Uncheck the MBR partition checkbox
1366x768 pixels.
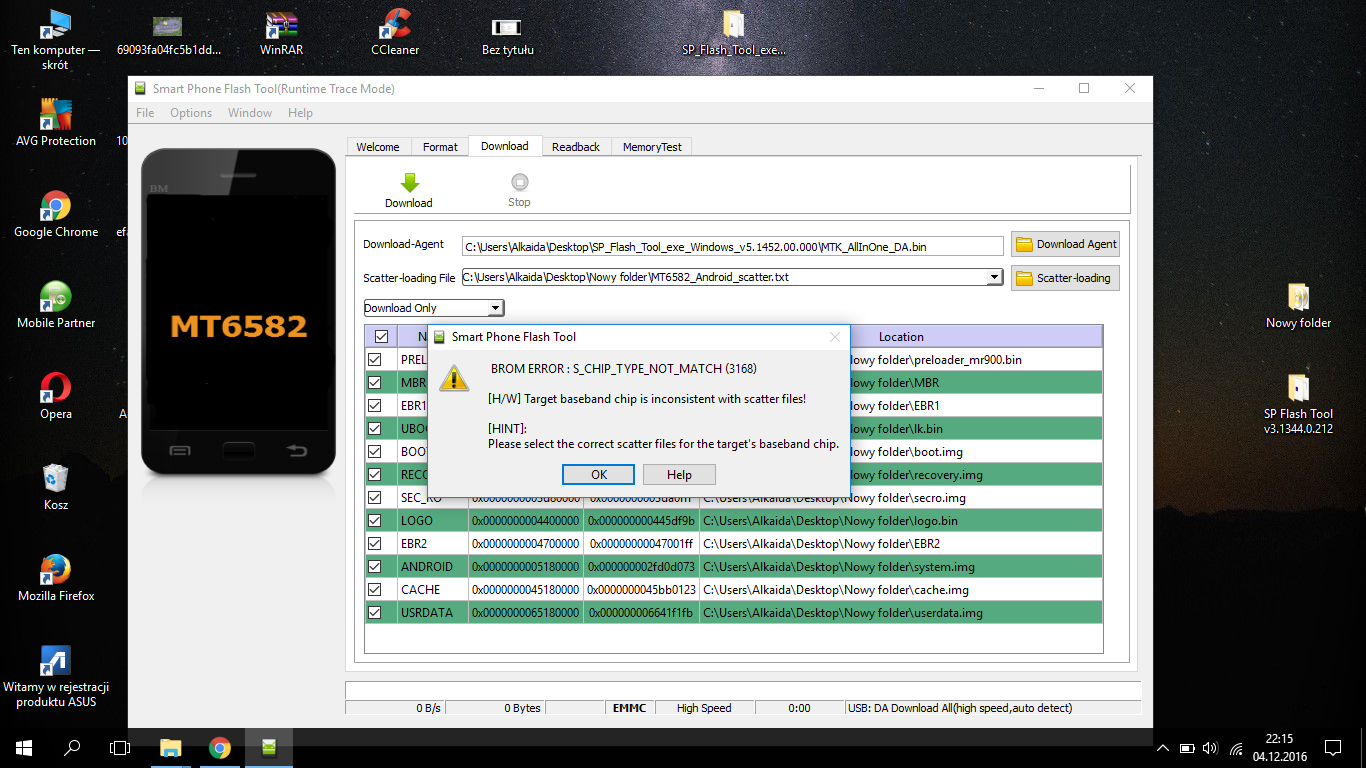point(375,382)
